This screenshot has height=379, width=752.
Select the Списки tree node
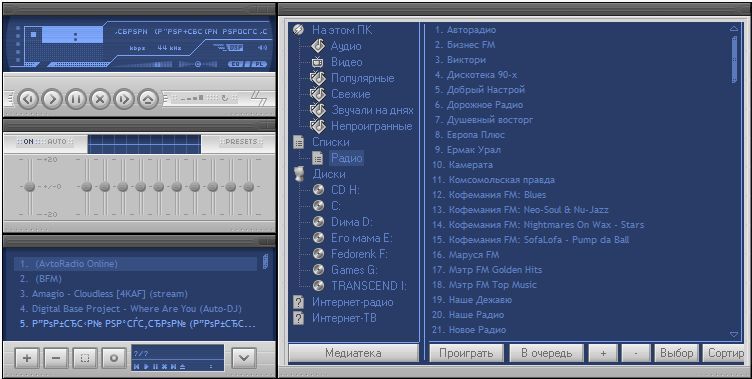330,142
